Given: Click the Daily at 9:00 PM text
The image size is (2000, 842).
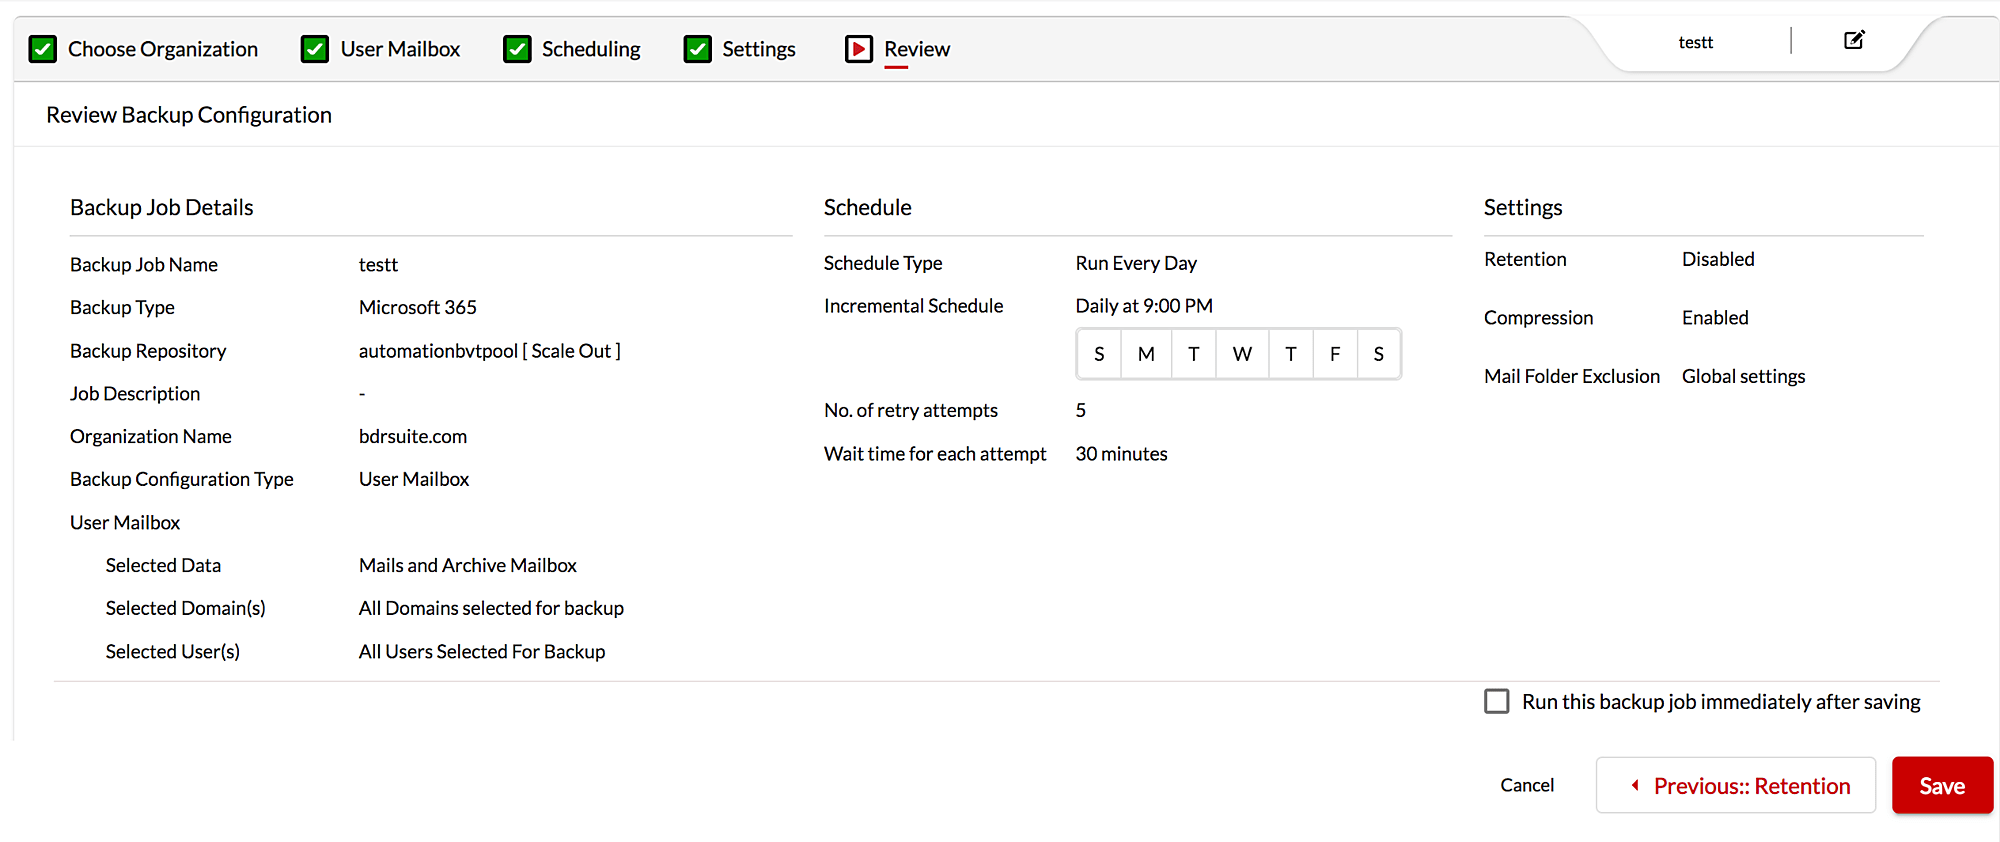Looking at the screenshot, I should 1144,306.
